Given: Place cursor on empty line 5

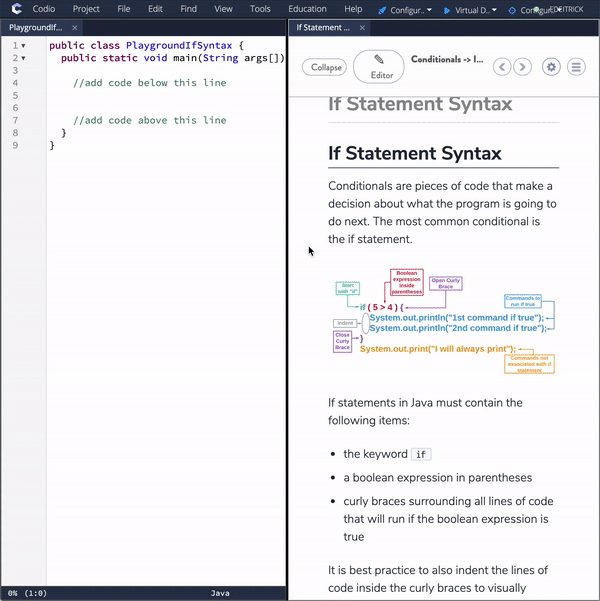Looking at the screenshot, I should click(x=166, y=95).
